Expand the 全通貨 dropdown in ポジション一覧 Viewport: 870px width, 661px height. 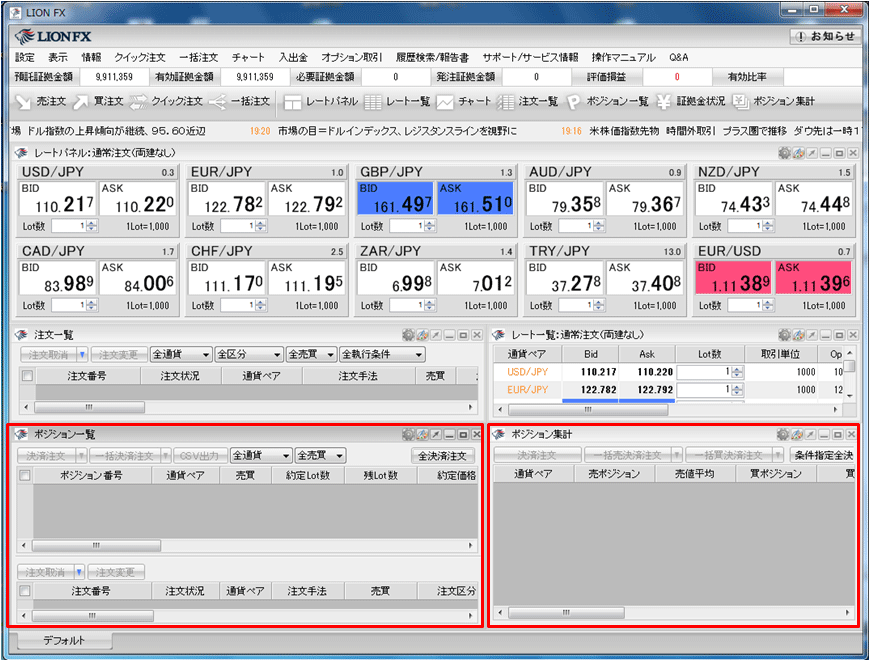point(261,456)
